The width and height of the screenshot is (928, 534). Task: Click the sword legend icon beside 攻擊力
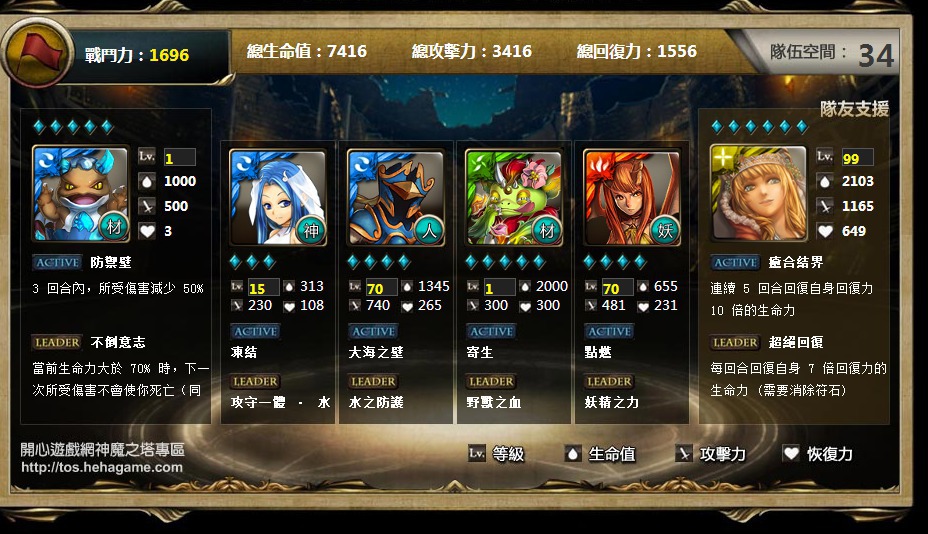(684, 453)
